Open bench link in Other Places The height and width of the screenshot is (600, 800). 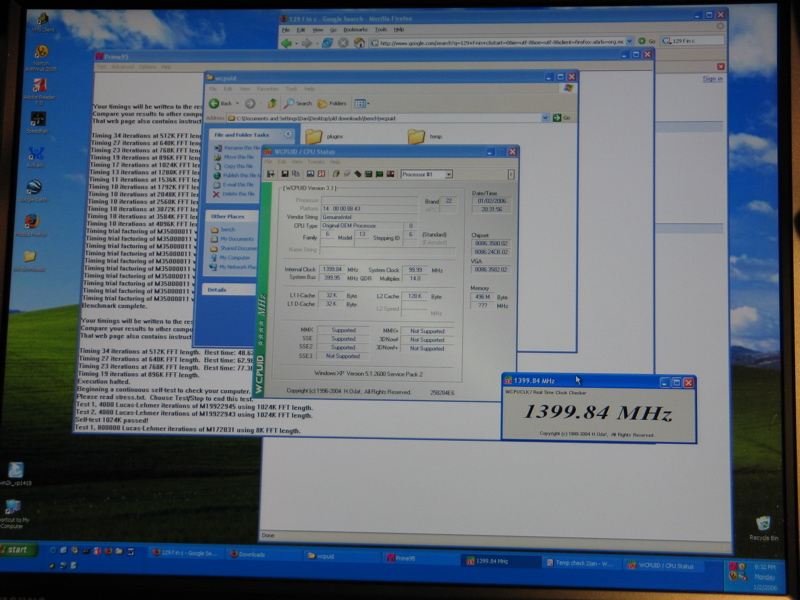pyautogui.click(x=223, y=230)
